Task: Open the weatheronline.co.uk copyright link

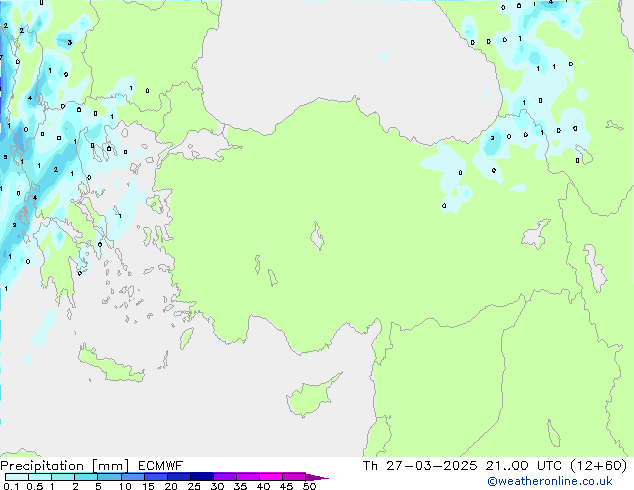Action: pos(549,481)
